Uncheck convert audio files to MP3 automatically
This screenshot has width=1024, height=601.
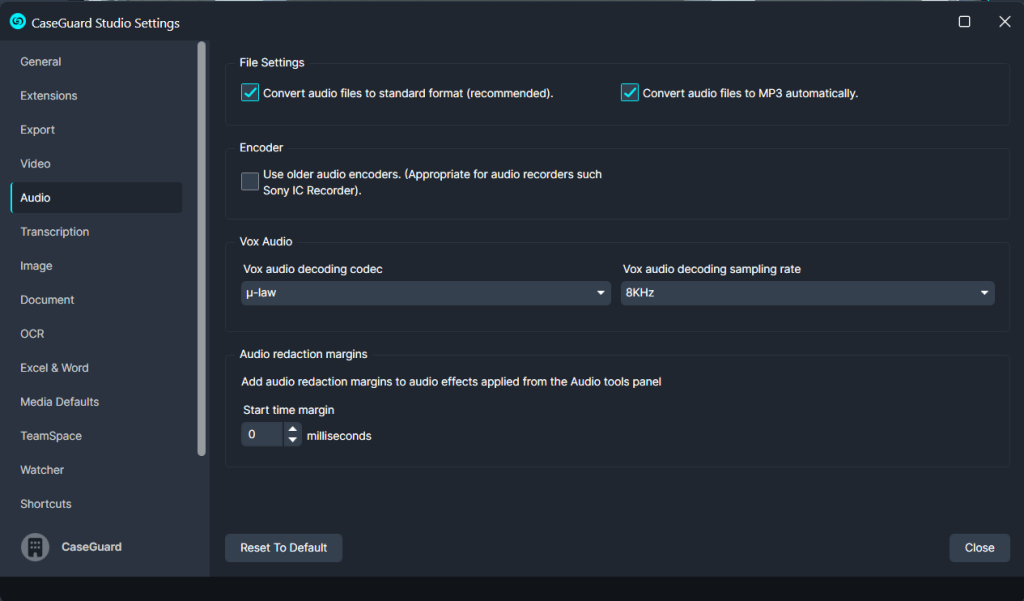click(630, 93)
